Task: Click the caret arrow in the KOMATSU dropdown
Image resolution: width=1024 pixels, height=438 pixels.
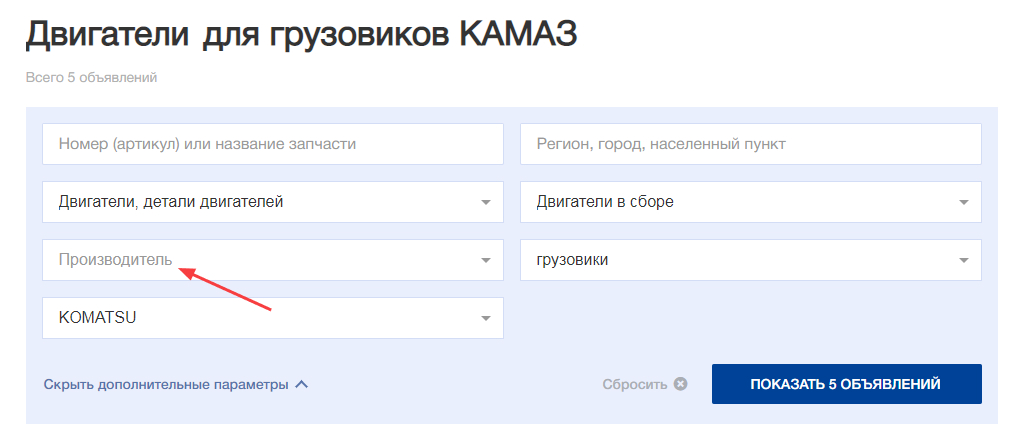Action: point(485,318)
